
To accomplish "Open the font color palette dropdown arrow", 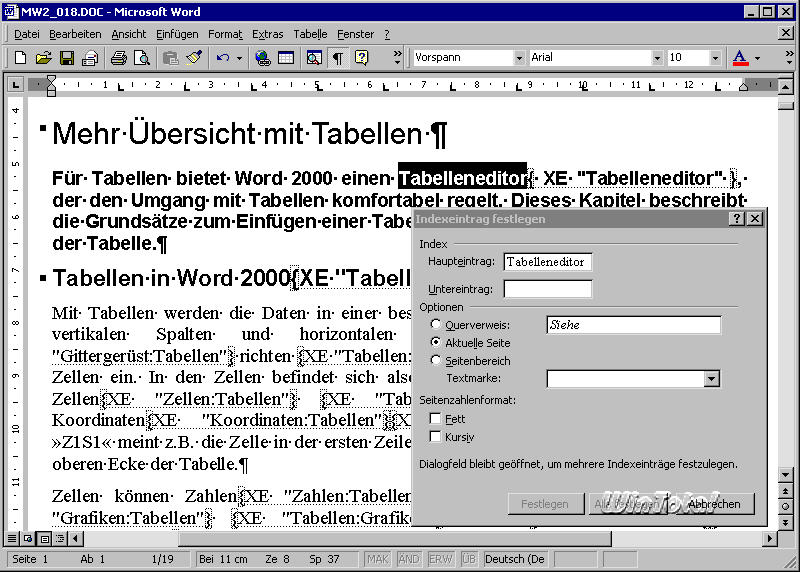I will [757, 58].
